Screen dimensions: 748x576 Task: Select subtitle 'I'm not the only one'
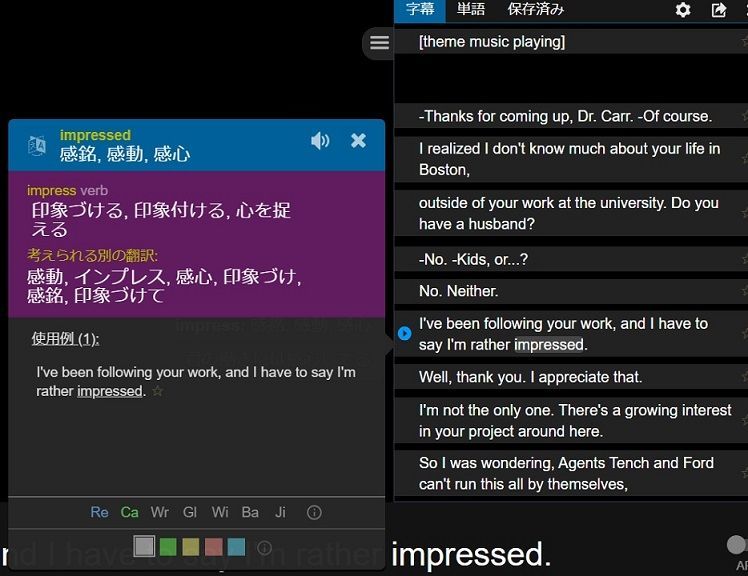(x=571, y=420)
